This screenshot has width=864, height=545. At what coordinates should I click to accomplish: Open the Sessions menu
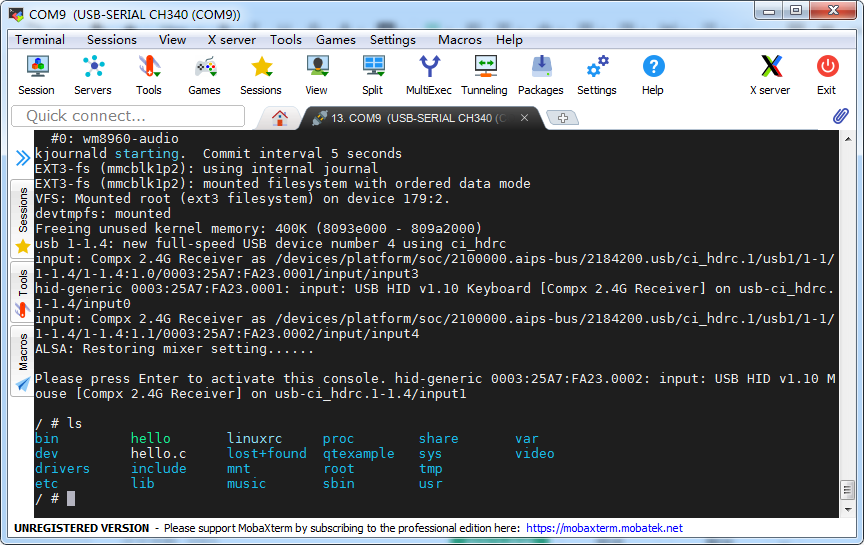click(x=112, y=40)
